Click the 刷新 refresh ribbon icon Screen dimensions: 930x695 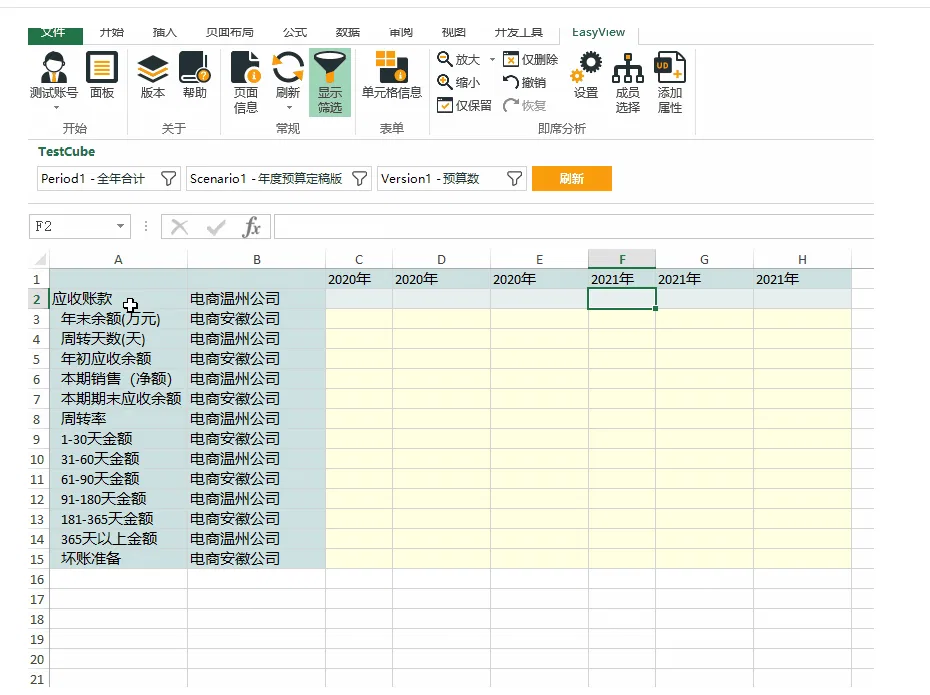tap(288, 67)
